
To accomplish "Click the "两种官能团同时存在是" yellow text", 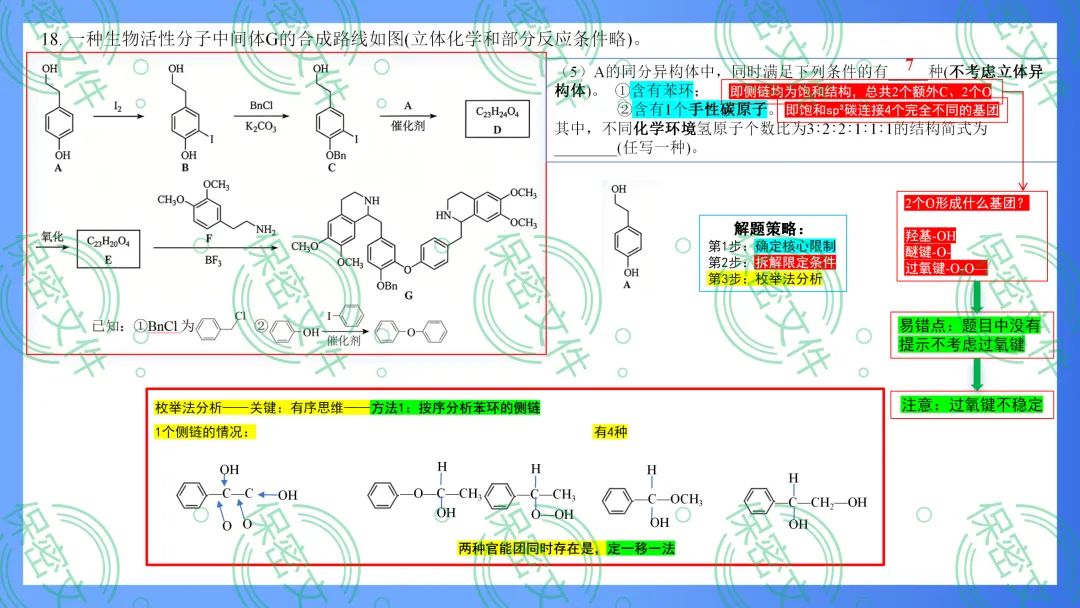I will 532,549.
